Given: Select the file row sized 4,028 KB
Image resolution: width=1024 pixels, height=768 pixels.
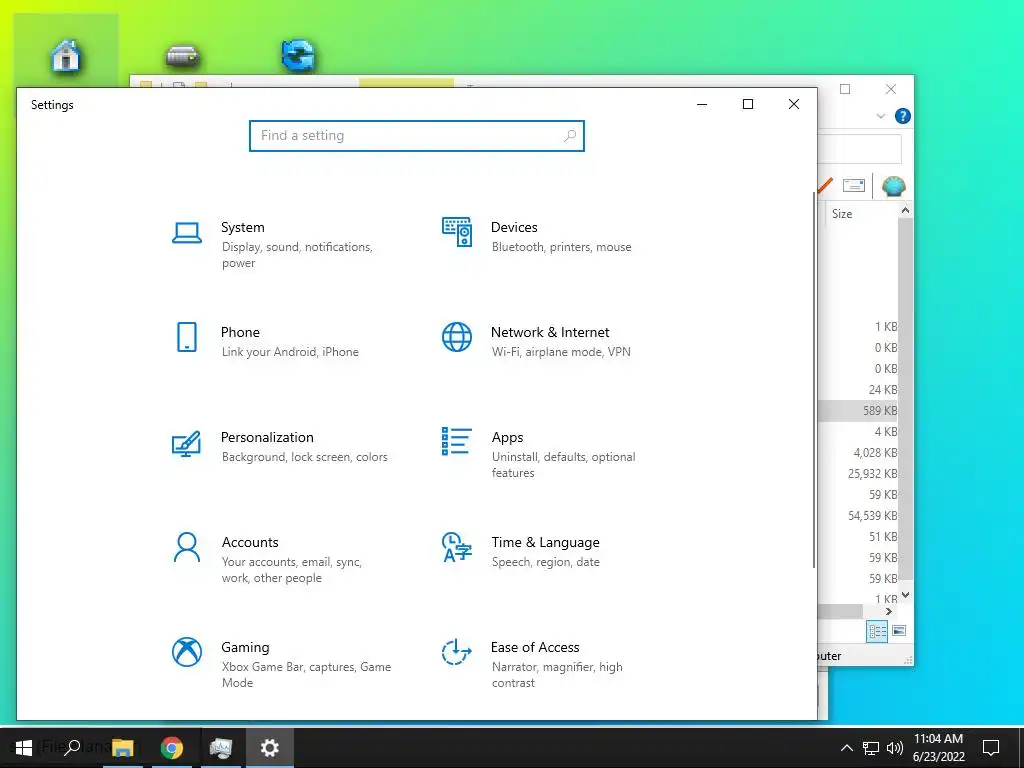Looking at the screenshot, I should click(857, 453).
